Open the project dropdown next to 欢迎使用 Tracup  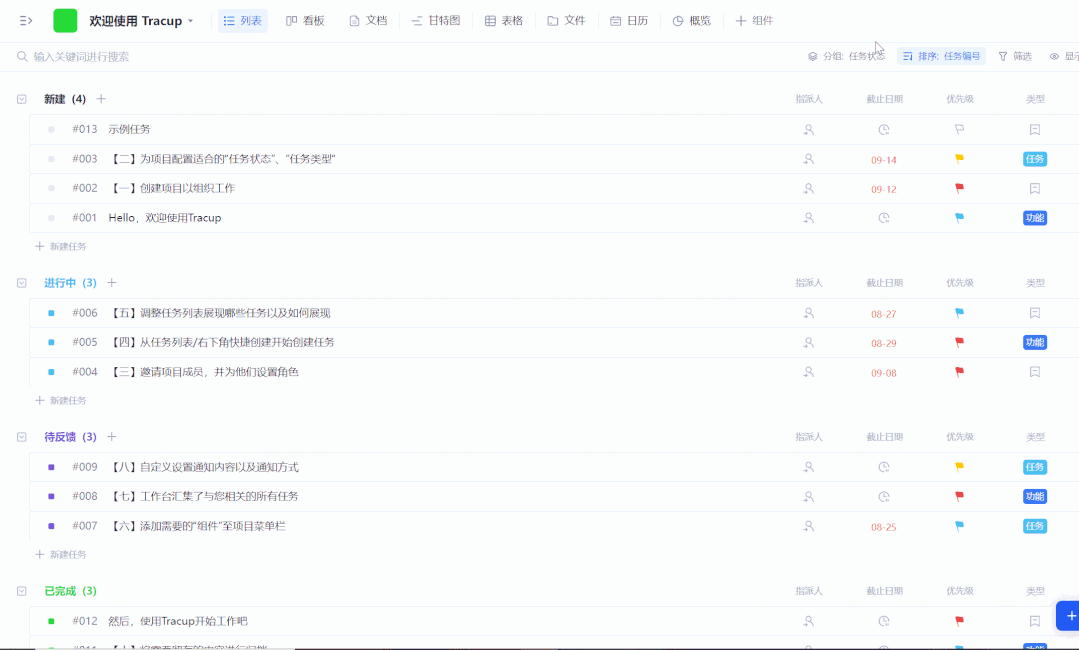click(190, 20)
